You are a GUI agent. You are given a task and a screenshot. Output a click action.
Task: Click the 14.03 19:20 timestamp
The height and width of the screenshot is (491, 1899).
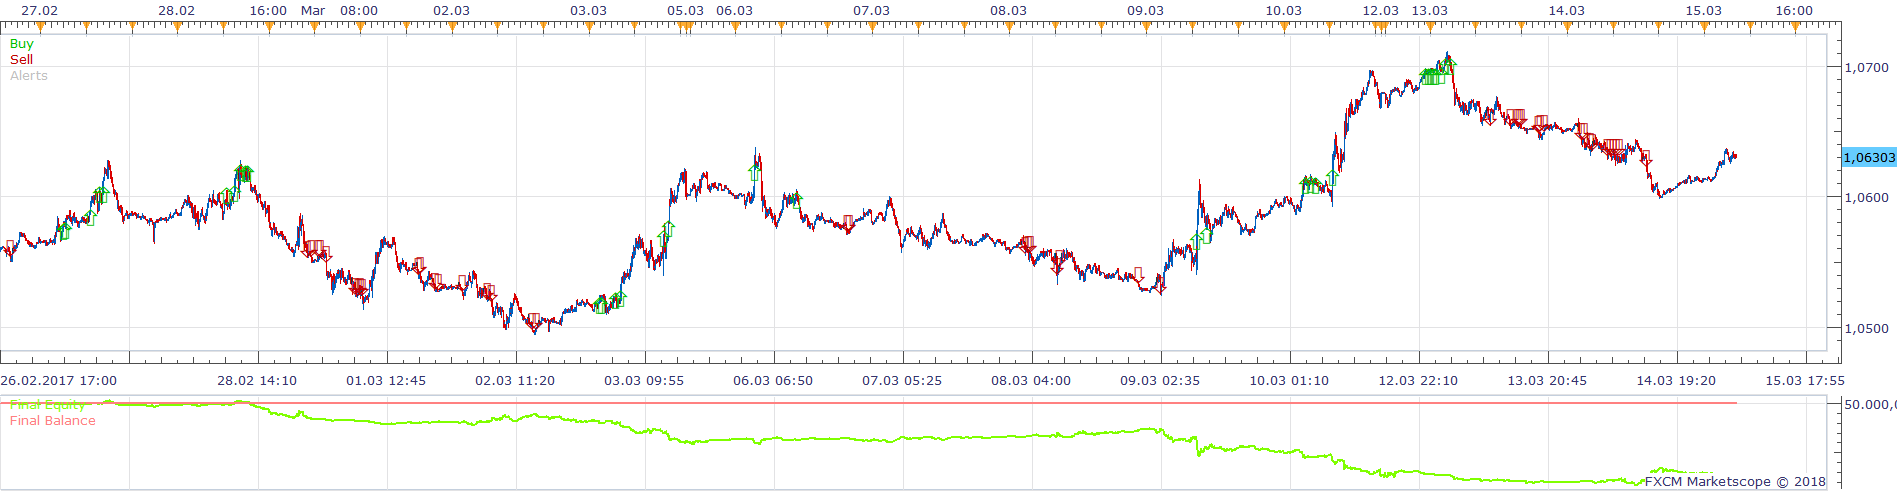click(x=1676, y=381)
